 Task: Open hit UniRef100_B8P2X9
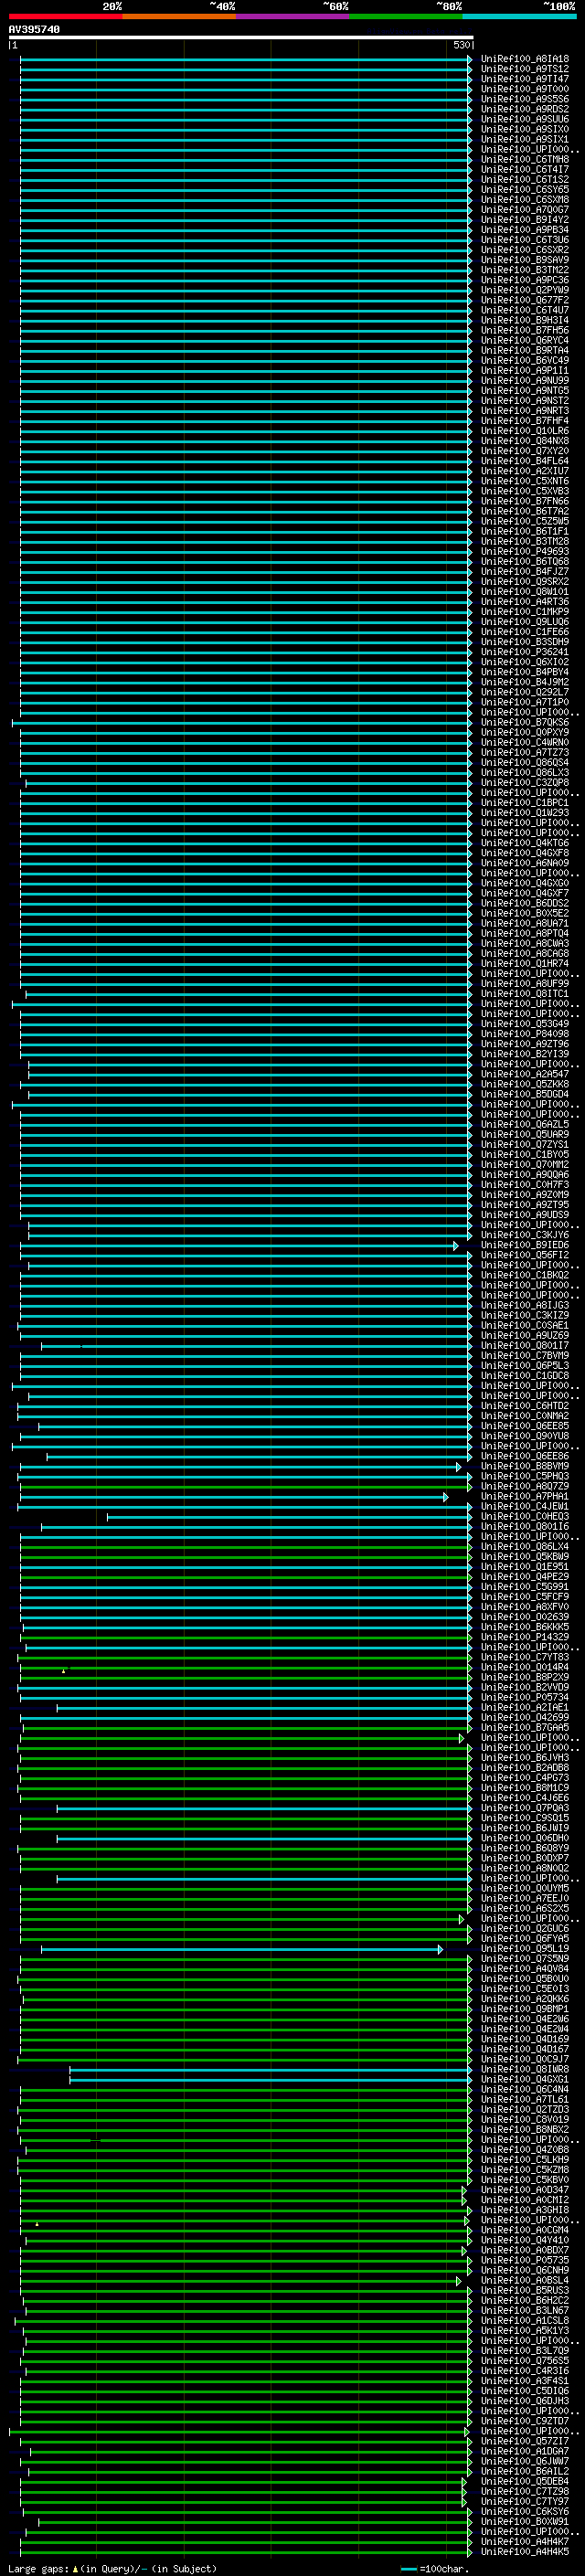coord(525,1677)
